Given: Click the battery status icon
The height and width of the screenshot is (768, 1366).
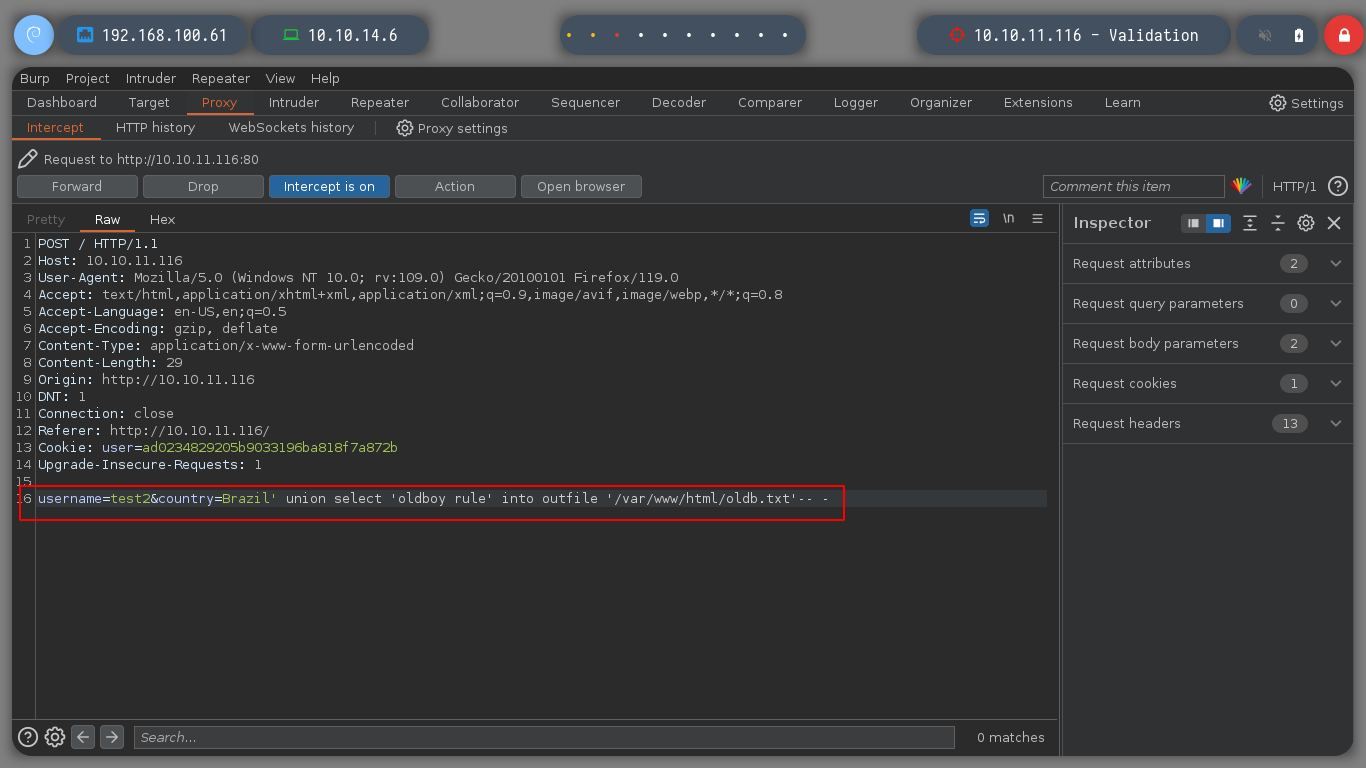Looking at the screenshot, I should (1299, 35).
